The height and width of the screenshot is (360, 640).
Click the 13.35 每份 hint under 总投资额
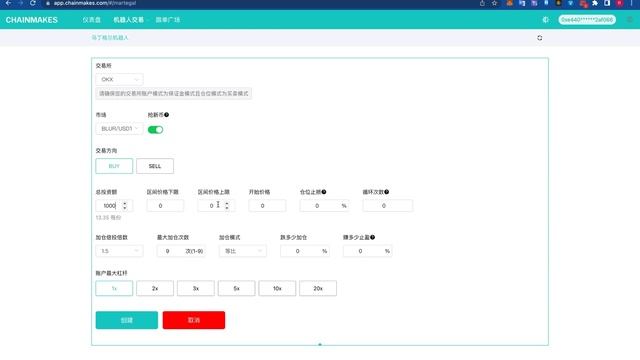(108, 218)
